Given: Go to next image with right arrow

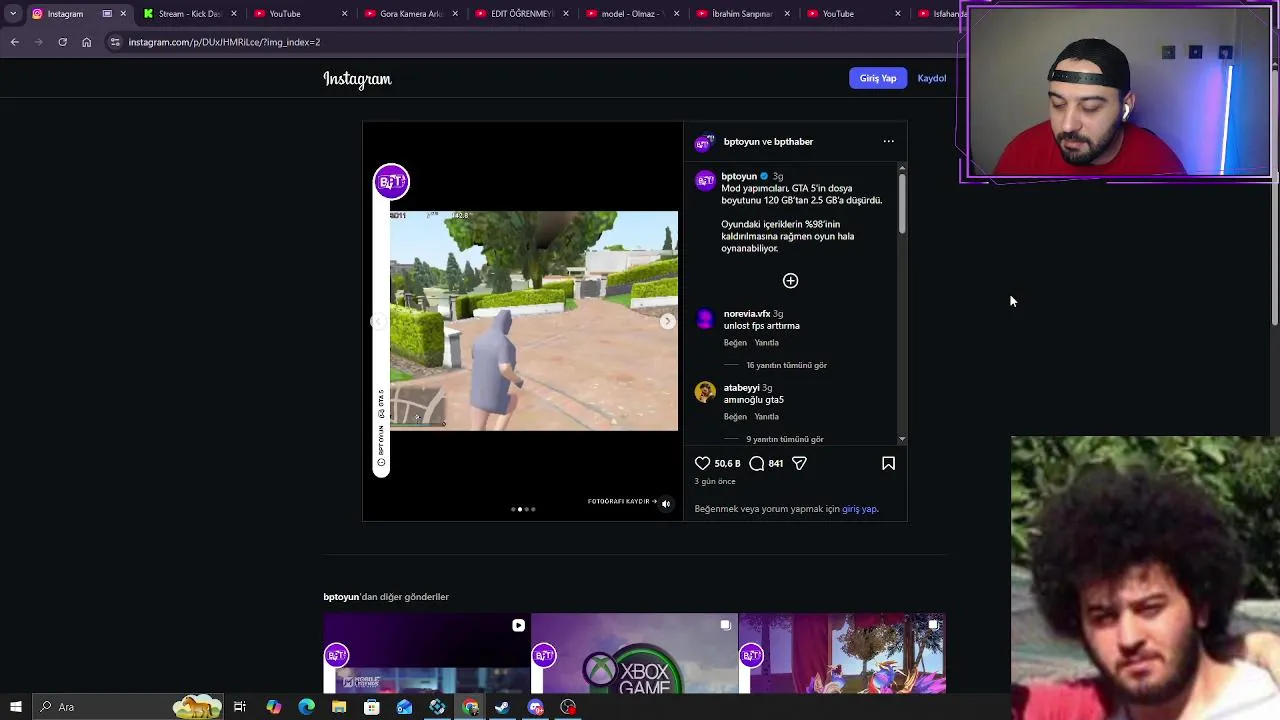Looking at the screenshot, I should pyautogui.click(x=667, y=321).
